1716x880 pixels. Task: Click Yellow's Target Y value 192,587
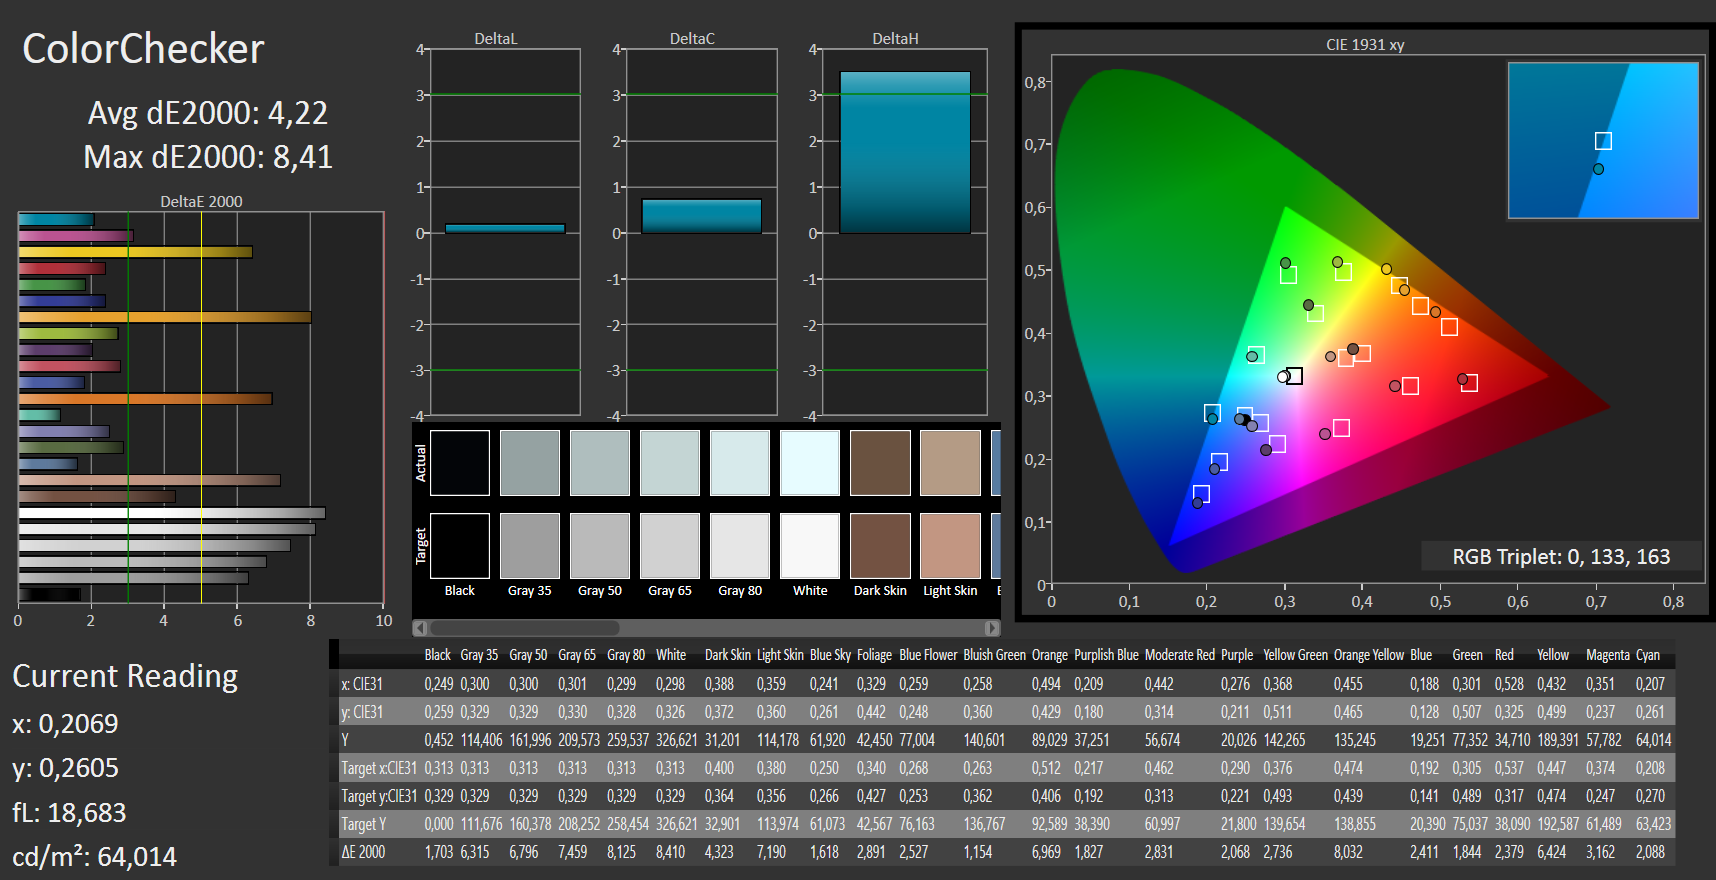point(1559,824)
